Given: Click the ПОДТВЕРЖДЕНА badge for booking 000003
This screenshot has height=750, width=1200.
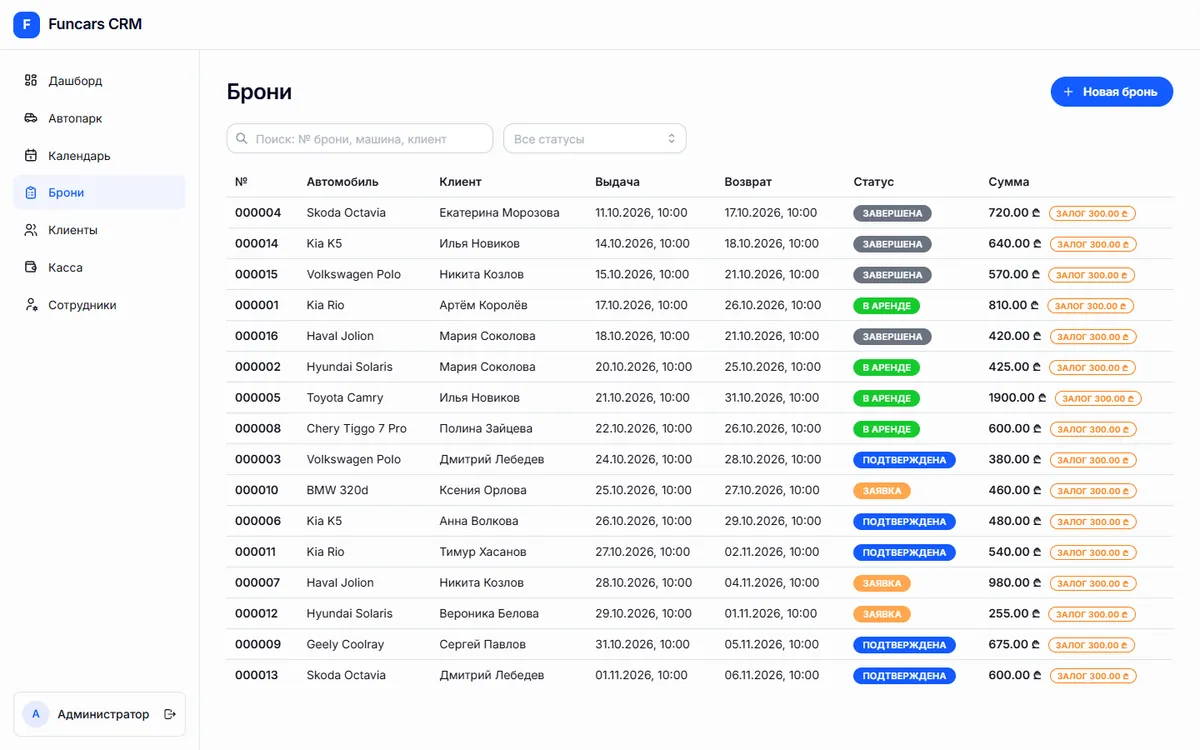Looking at the screenshot, I should point(904,460).
